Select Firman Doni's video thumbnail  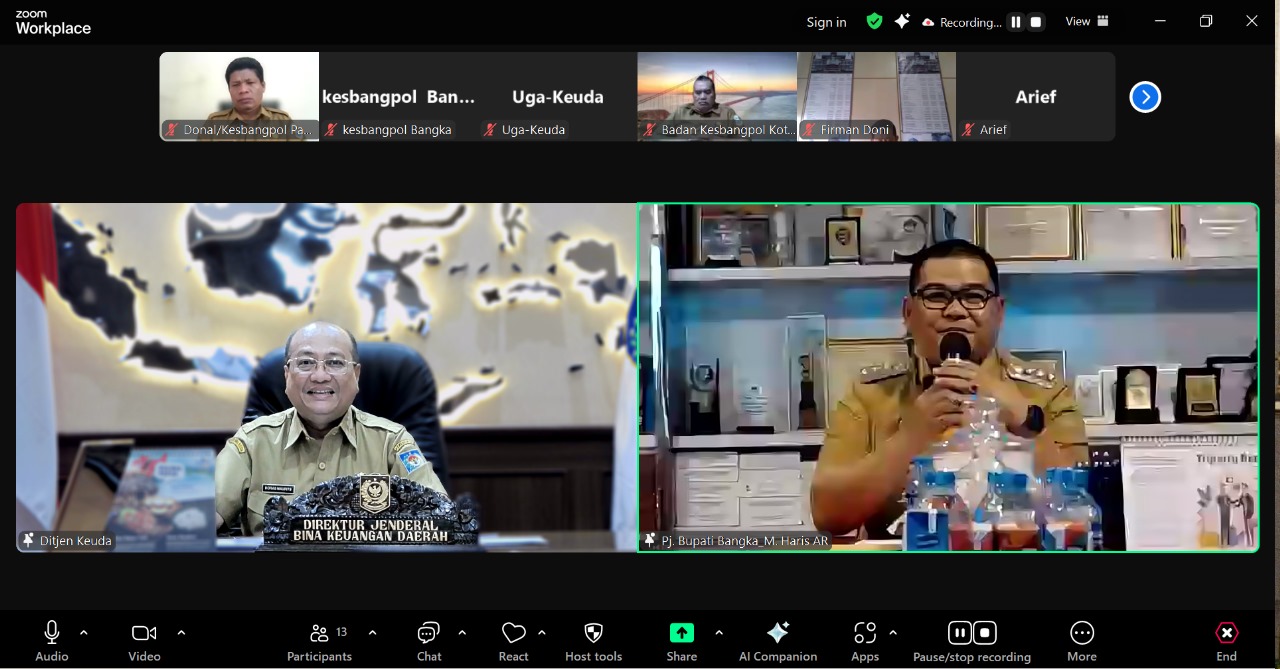tap(876, 96)
